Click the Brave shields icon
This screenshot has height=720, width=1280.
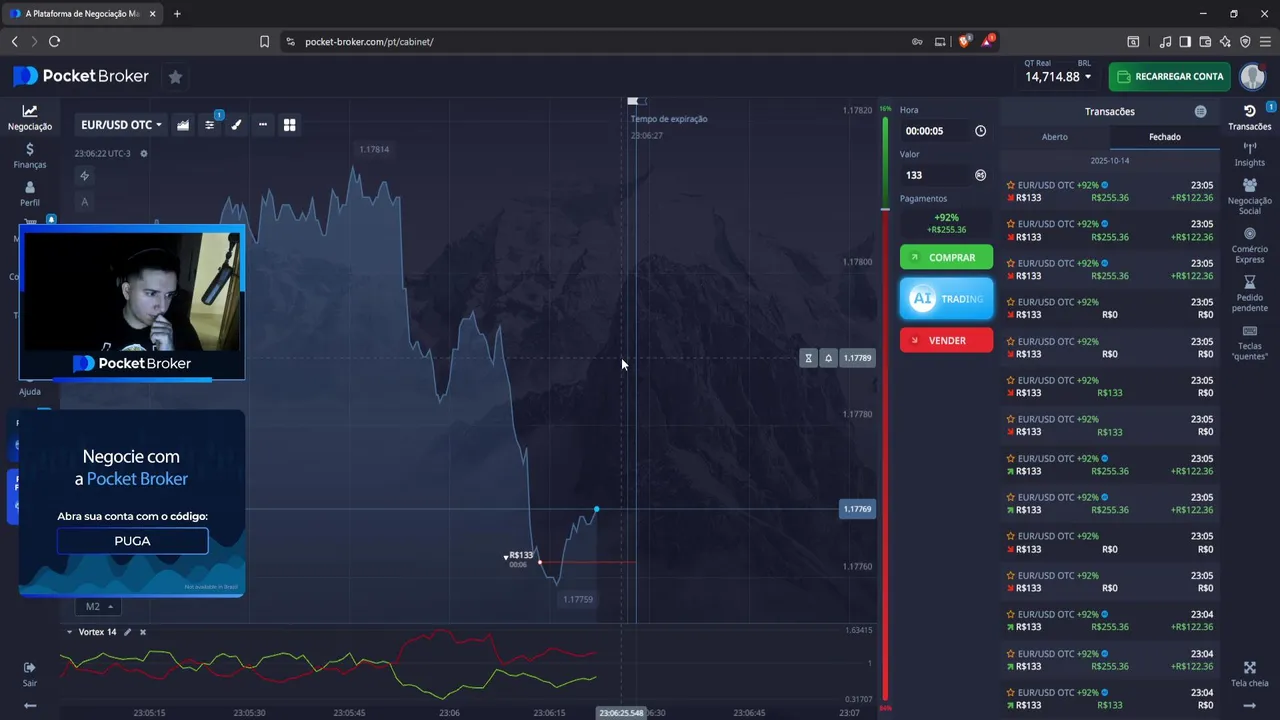965,41
